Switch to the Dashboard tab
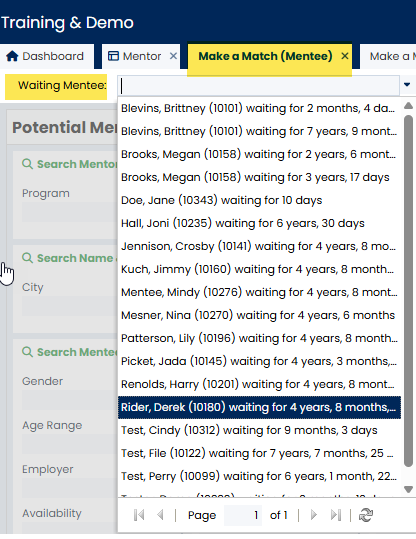Viewport: 416px width, 539px height. 46,56
